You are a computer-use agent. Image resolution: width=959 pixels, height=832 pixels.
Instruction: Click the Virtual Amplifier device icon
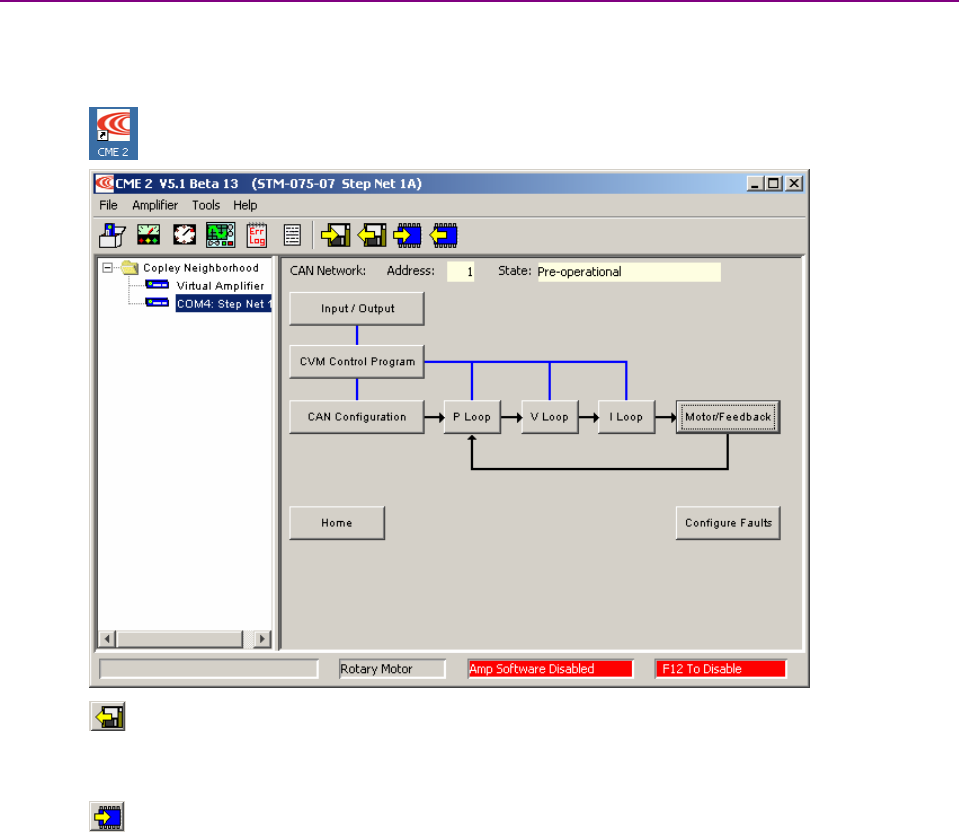coord(157,284)
